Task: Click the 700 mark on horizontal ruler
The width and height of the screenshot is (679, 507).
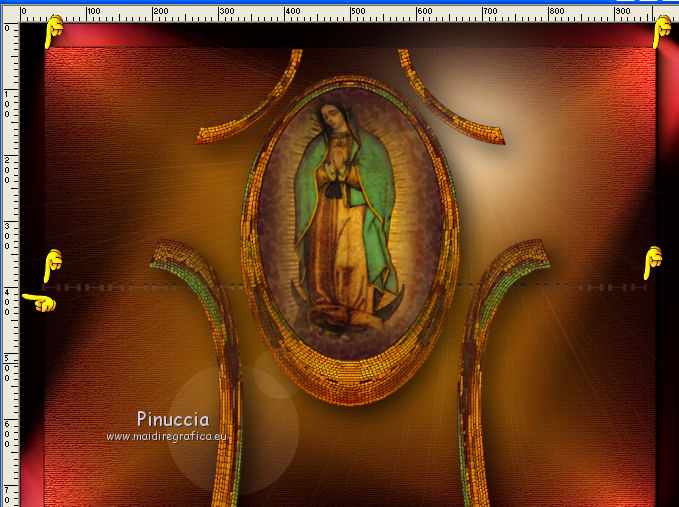Action: [x=490, y=12]
